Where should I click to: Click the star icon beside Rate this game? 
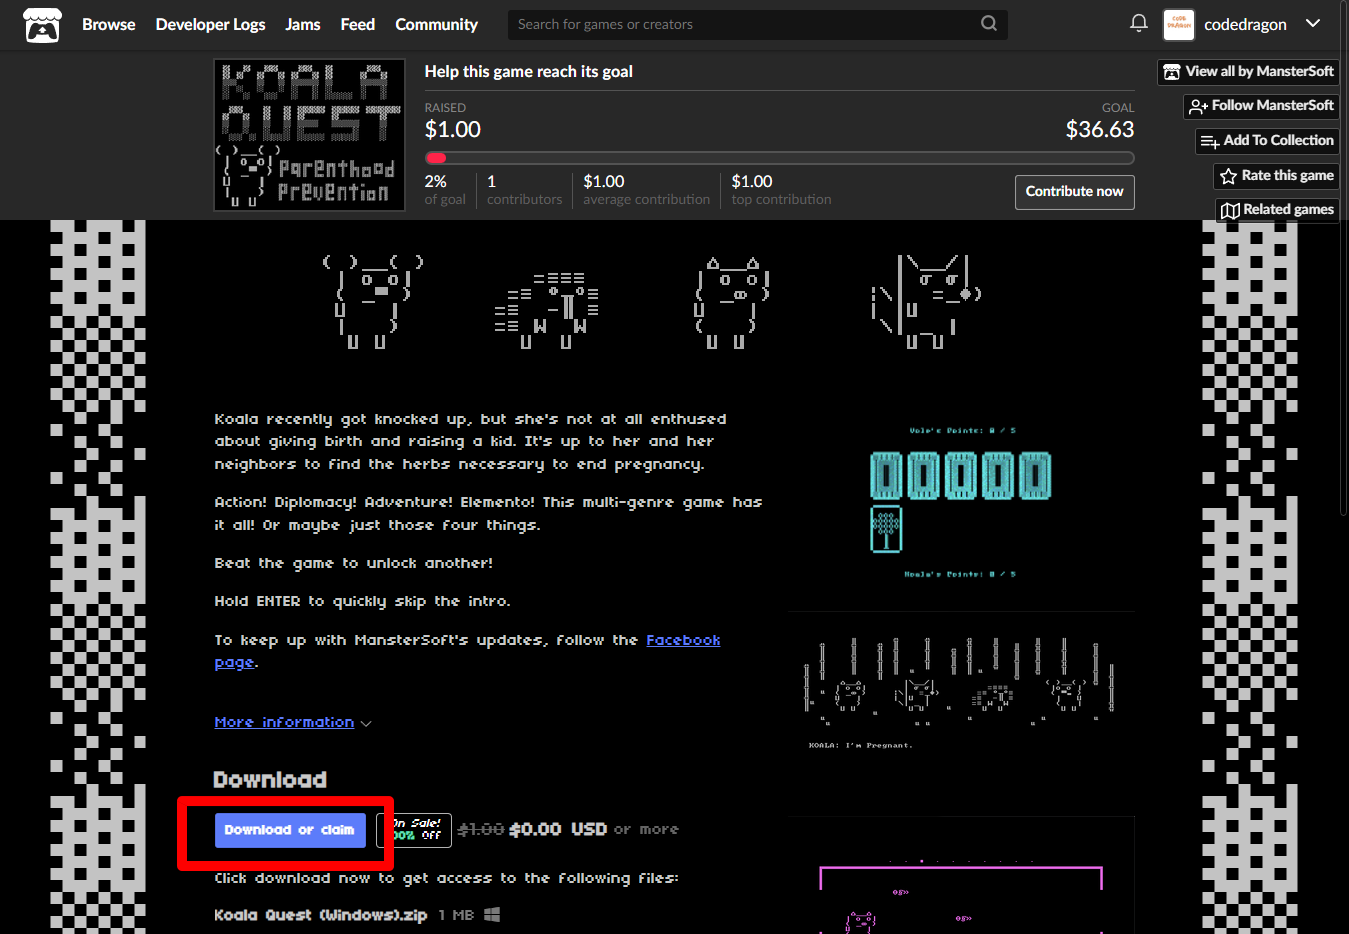(x=1228, y=176)
